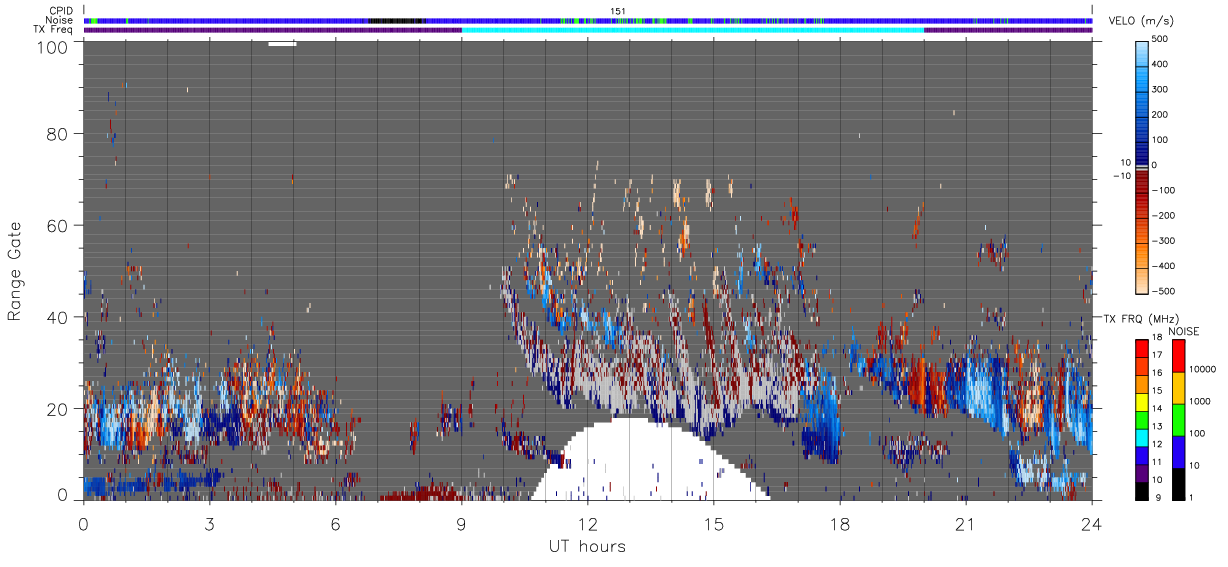Click the NOISE legend title
This screenshot has height=567, width=1228.
tap(1184, 331)
